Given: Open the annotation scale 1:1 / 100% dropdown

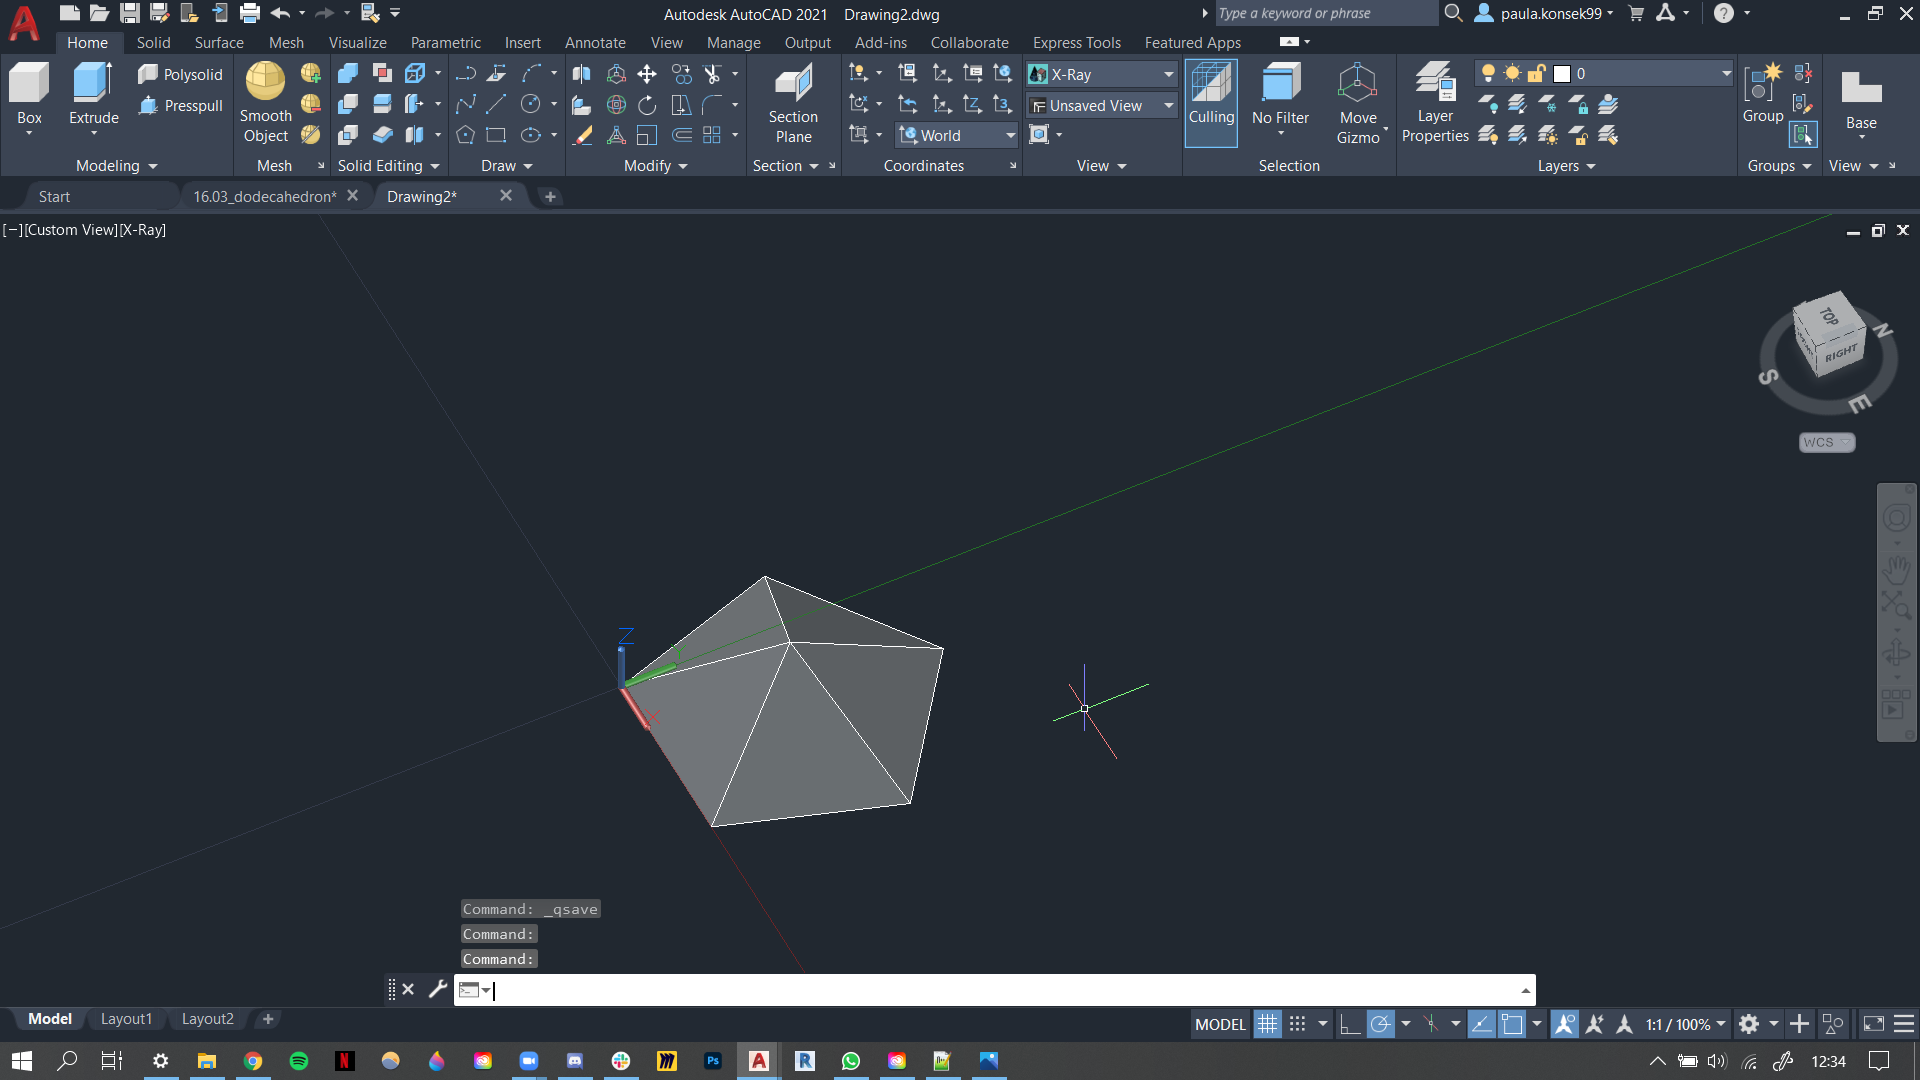Looking at the screenshot, I should point(1685,1024).
